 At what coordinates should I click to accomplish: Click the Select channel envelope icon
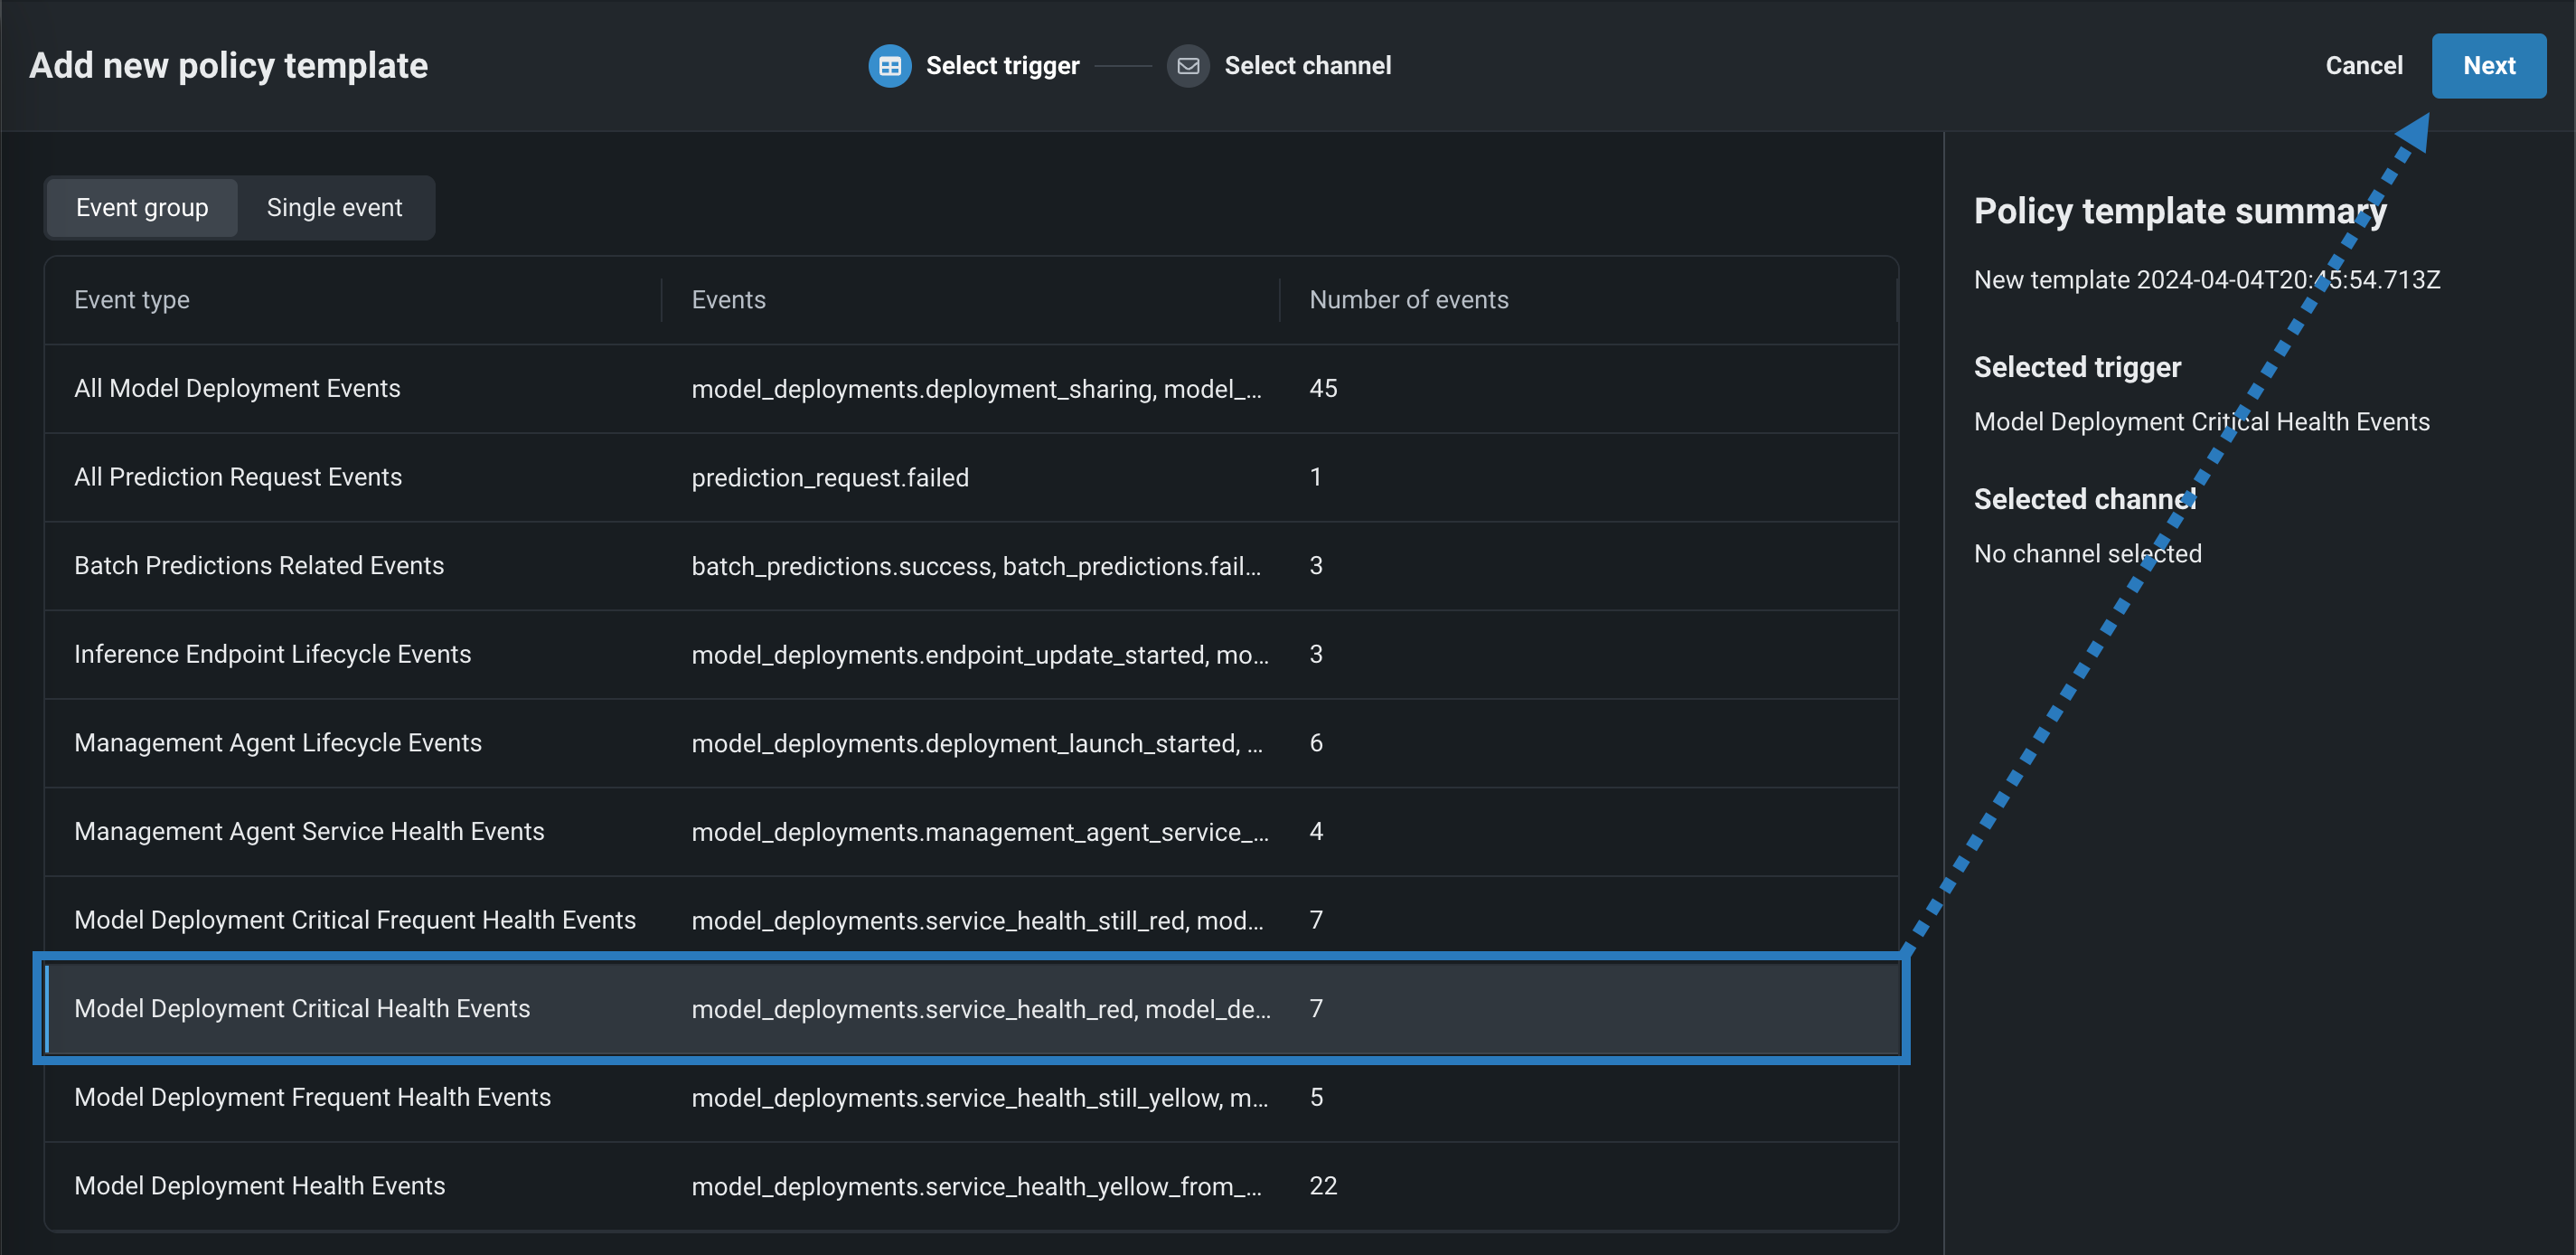click(x=1187, y=66)
